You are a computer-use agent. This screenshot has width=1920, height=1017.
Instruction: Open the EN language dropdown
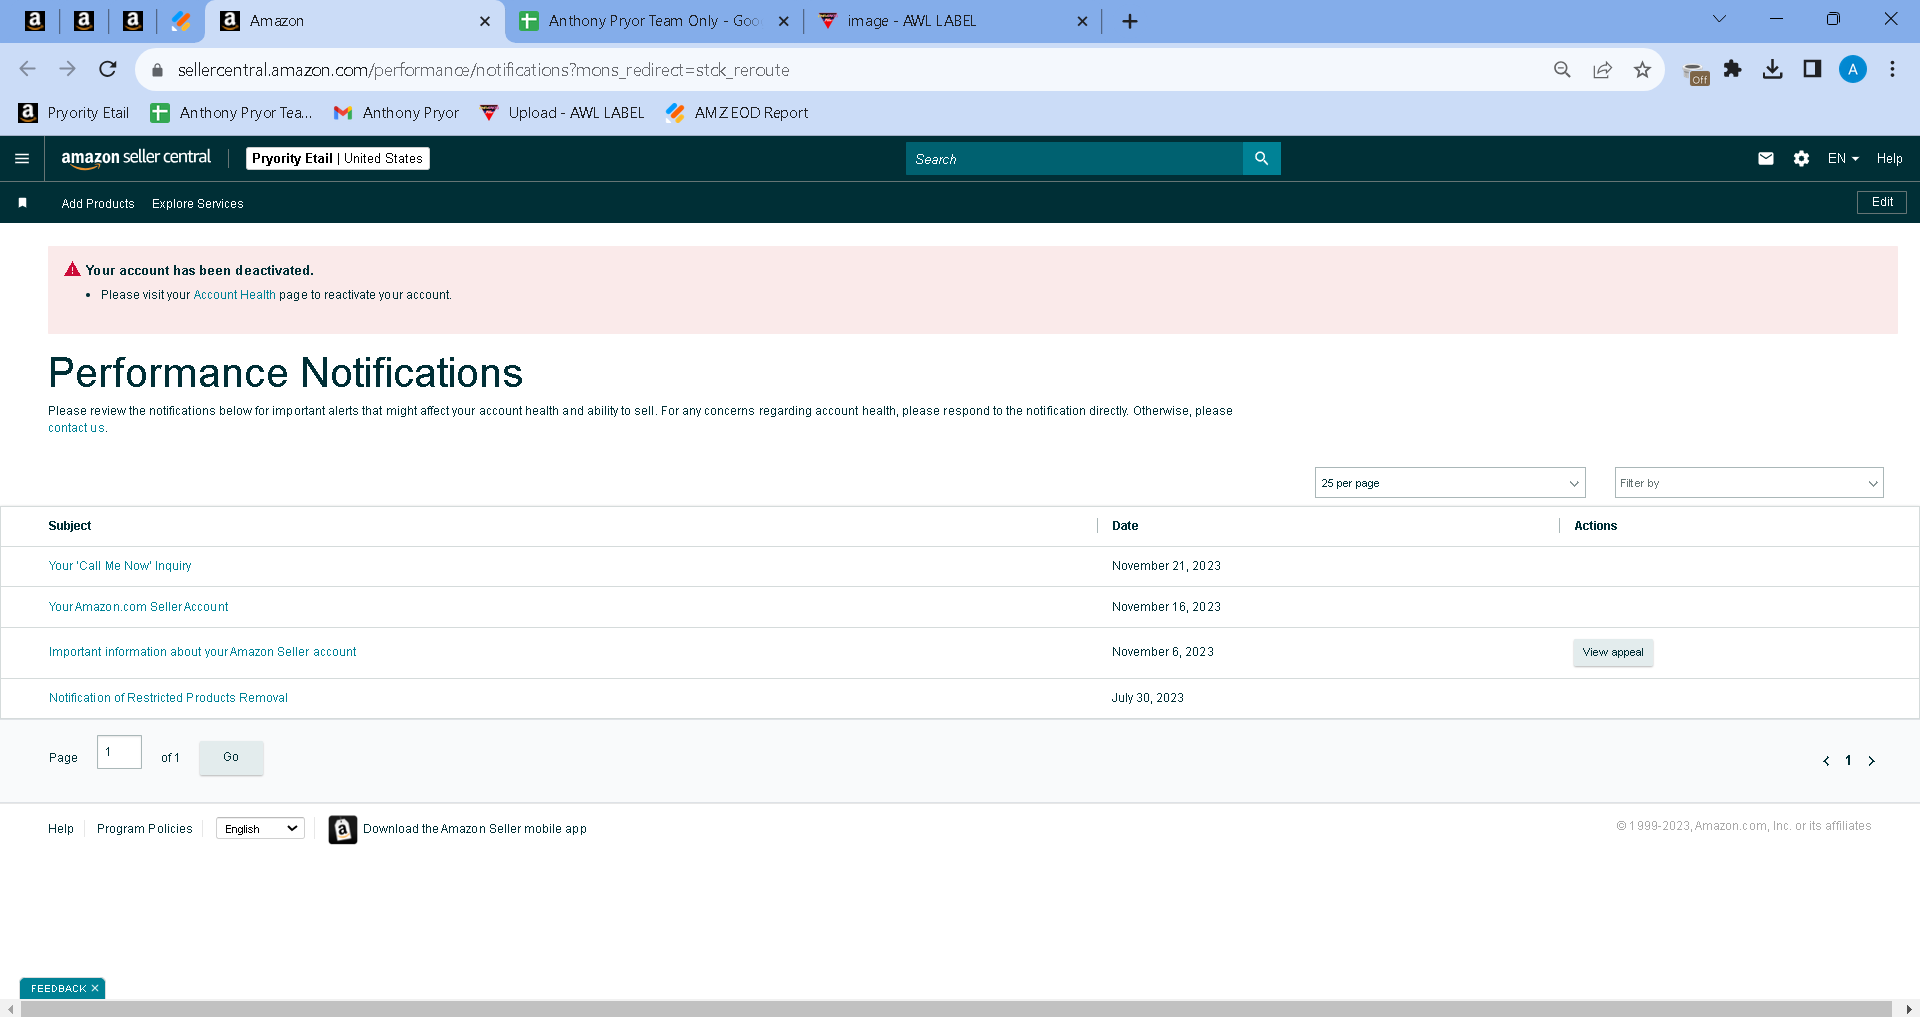1843,159
